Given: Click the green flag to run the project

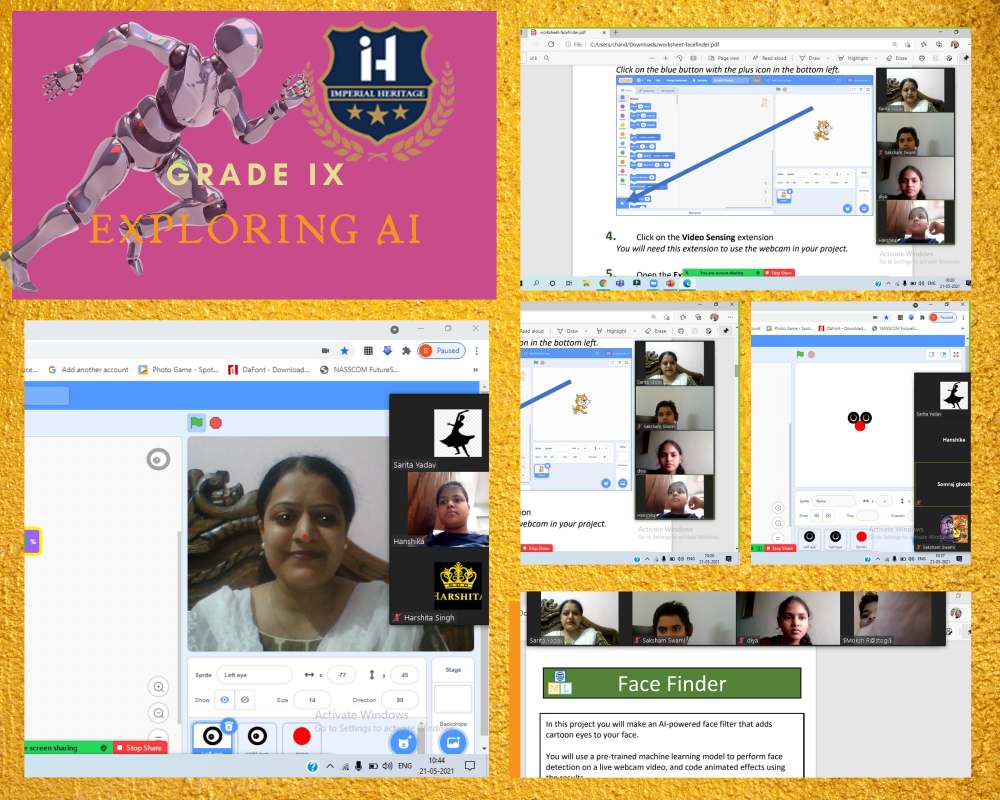Looking at the screenshot, I should [196, 423].
